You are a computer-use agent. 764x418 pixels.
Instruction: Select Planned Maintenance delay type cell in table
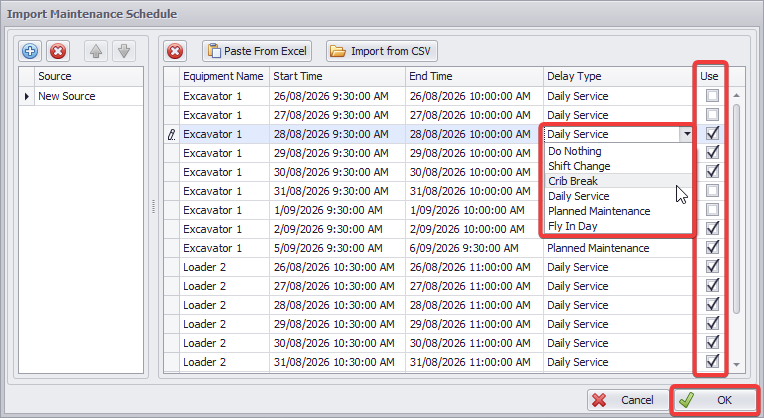click(x=619, y=248)
